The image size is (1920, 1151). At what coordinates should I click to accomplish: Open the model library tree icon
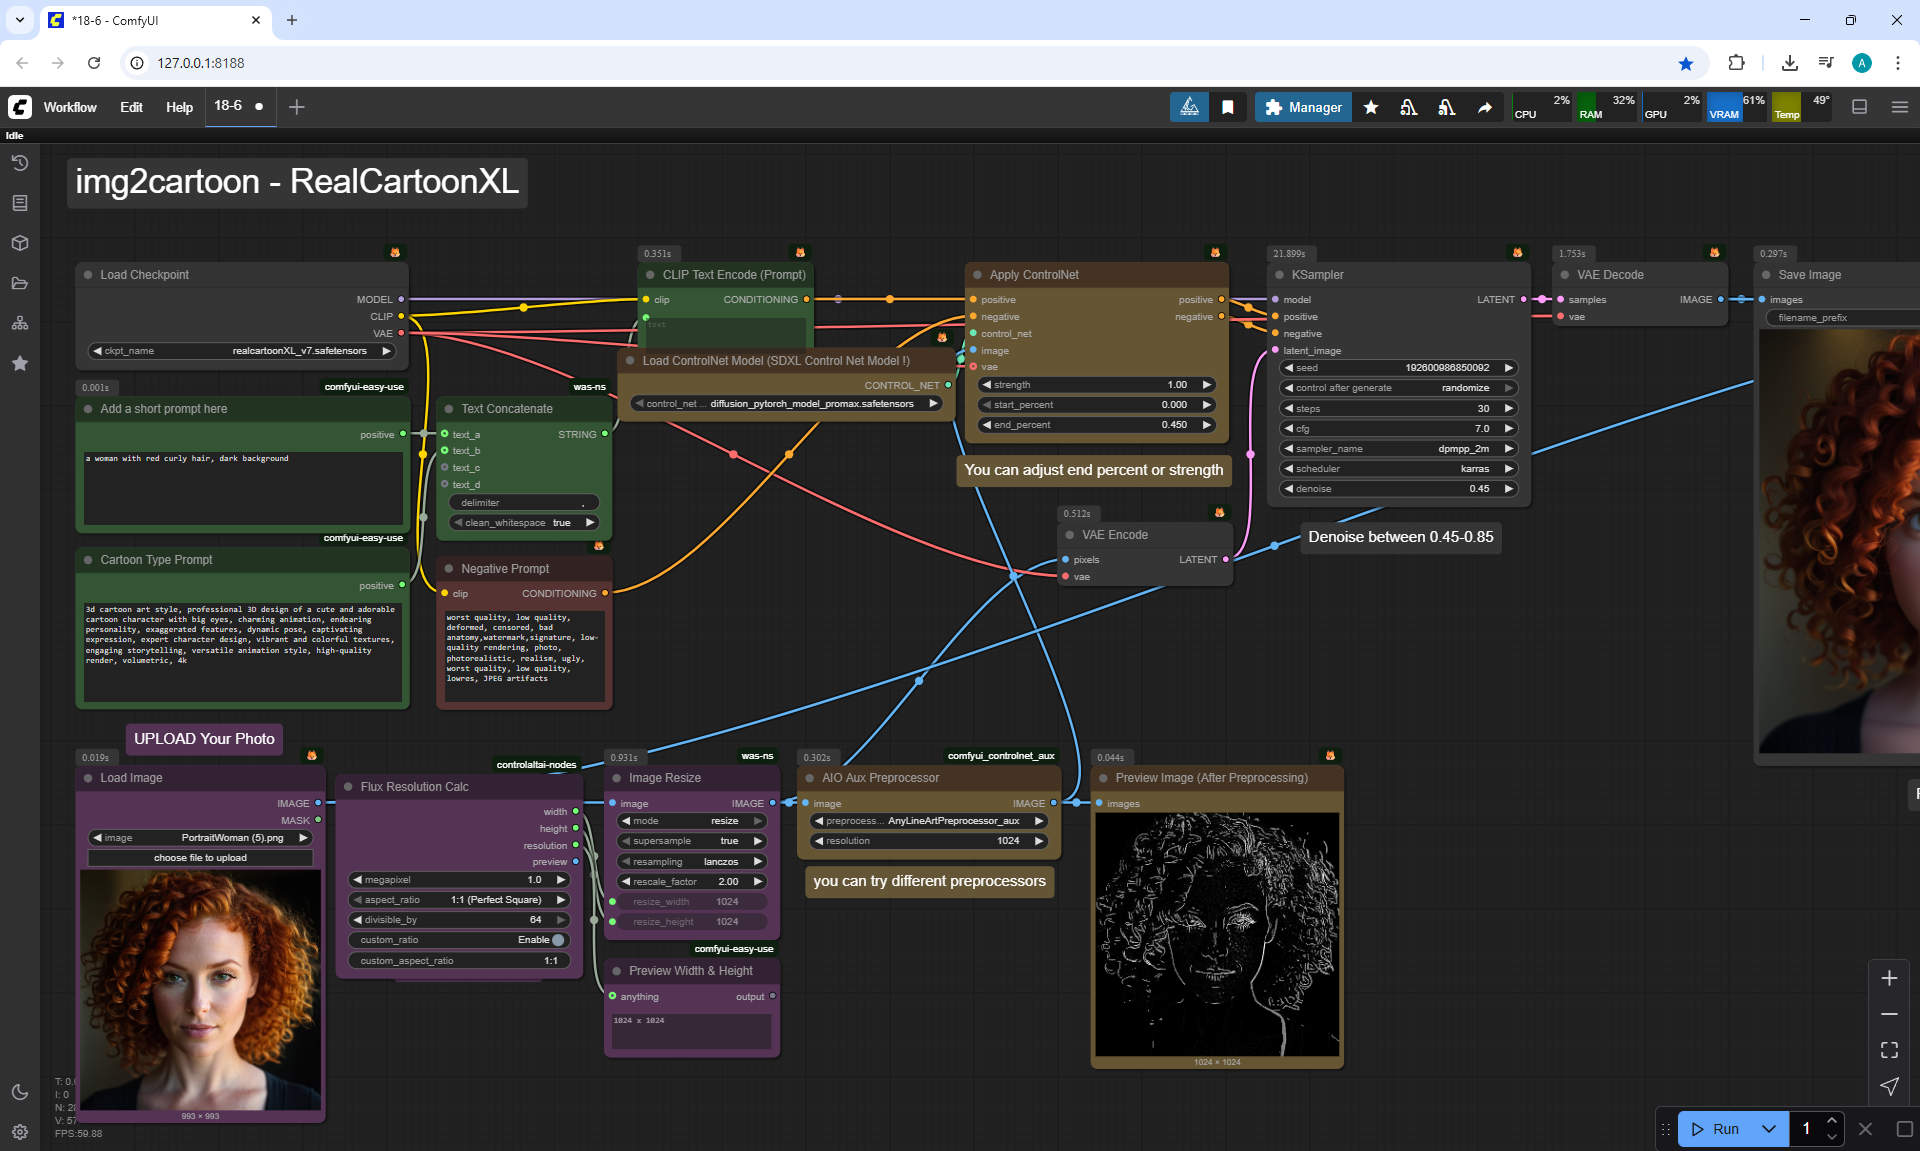20,323
